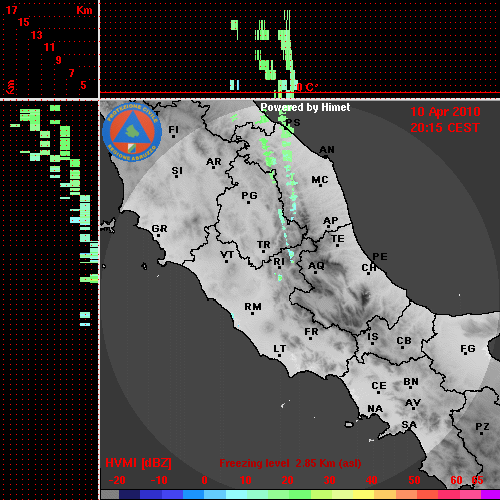Click the '20' dBZ scale value
The height and width of the screenshot is (500, 500).
(x=287, y=480)
